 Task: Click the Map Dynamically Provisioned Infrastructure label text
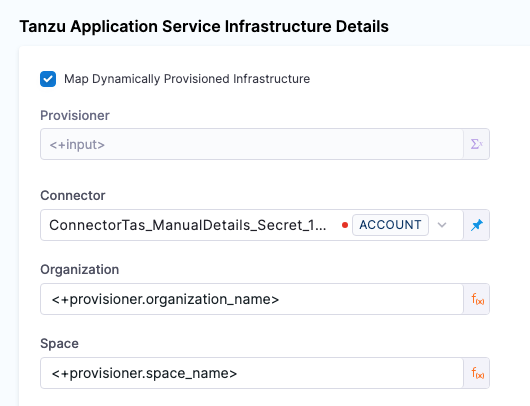click(x=187, y=79)
